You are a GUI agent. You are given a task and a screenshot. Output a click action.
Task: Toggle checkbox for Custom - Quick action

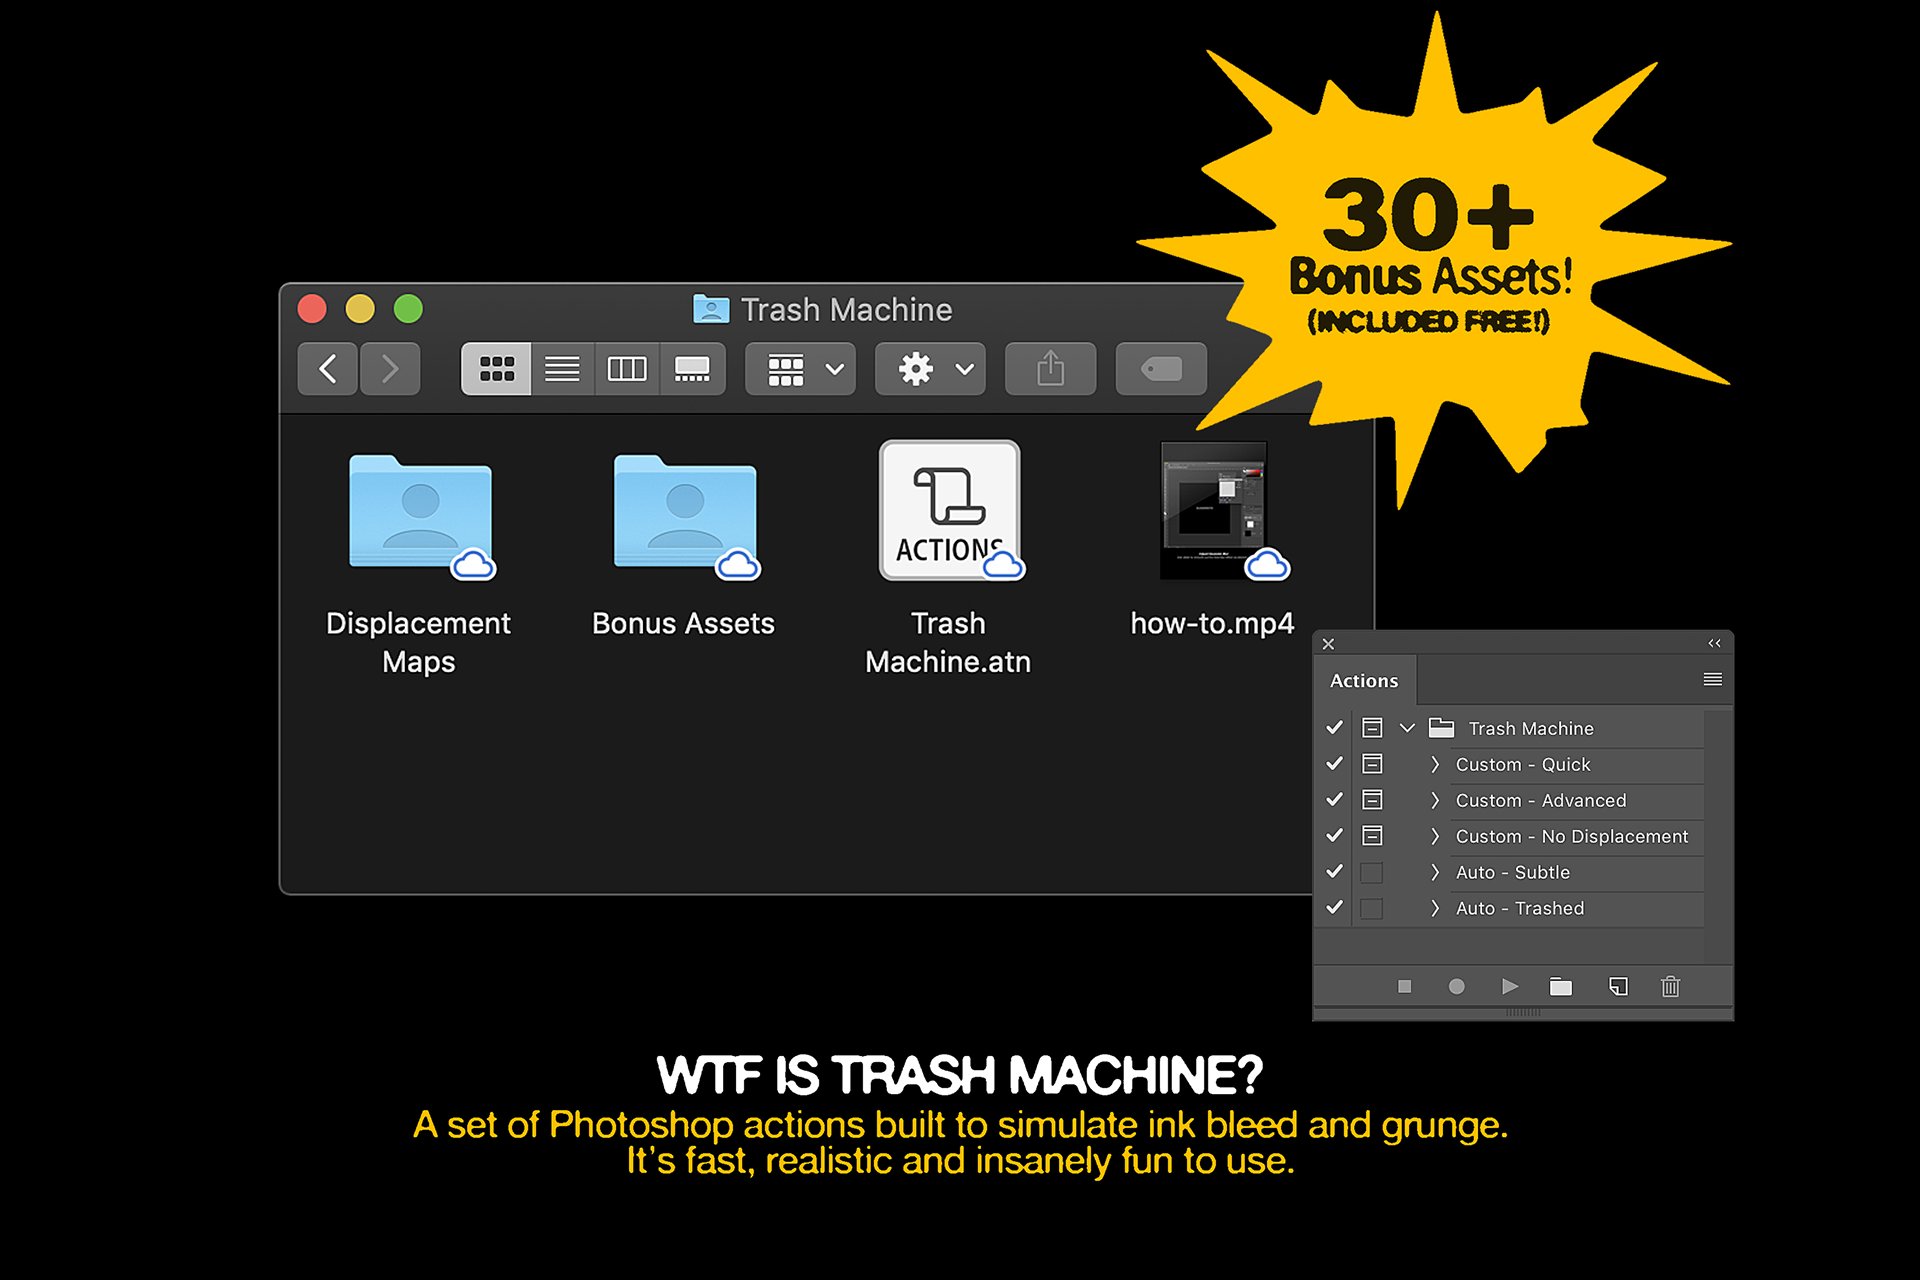point(1334,764)
